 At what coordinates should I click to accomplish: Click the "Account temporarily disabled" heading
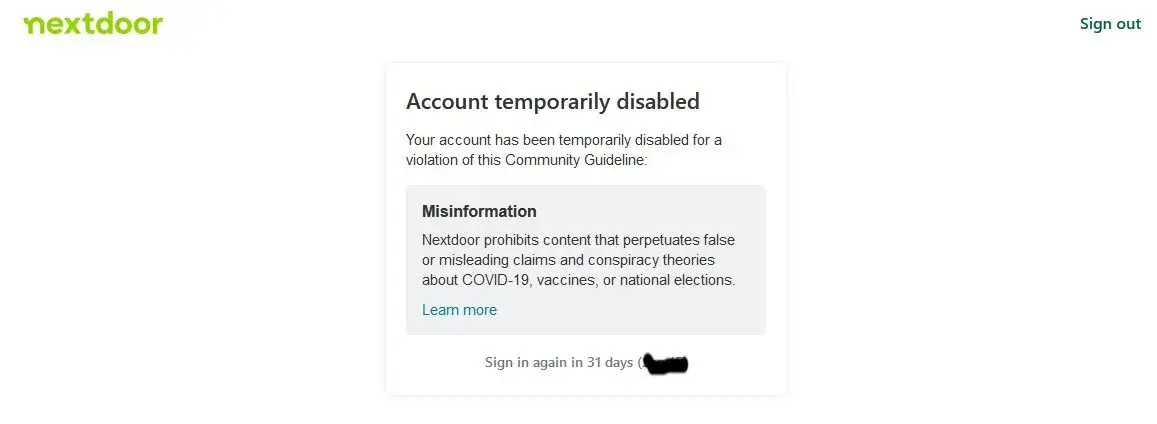[x=553, y=101]
